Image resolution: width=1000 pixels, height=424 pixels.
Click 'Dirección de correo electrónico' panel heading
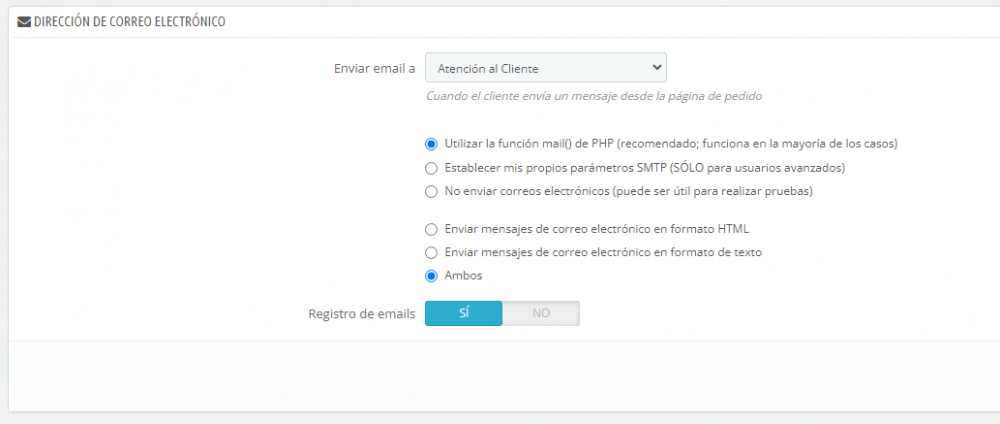[129, 22]
